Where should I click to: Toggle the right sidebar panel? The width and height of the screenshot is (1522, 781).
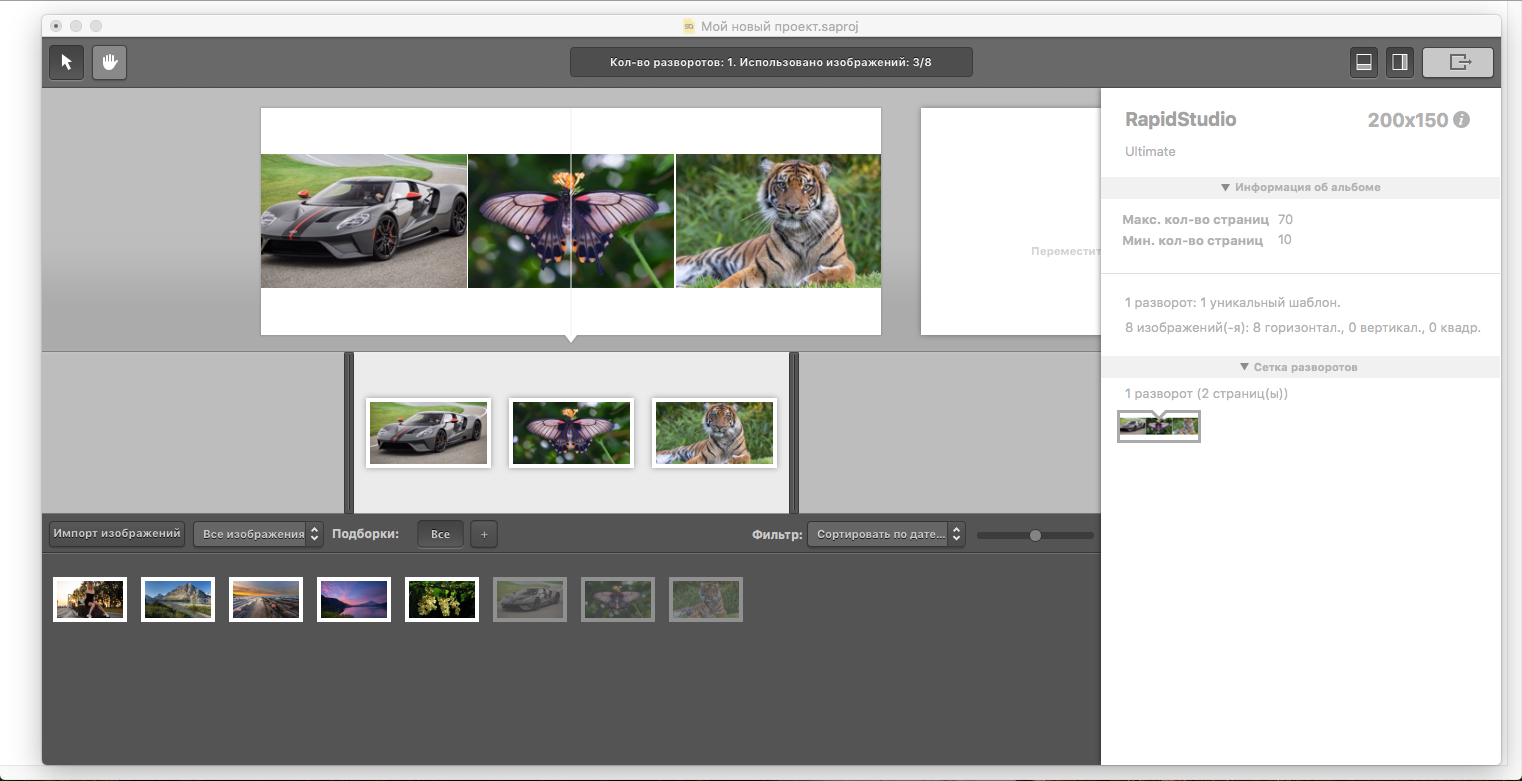coord(1400,62)
